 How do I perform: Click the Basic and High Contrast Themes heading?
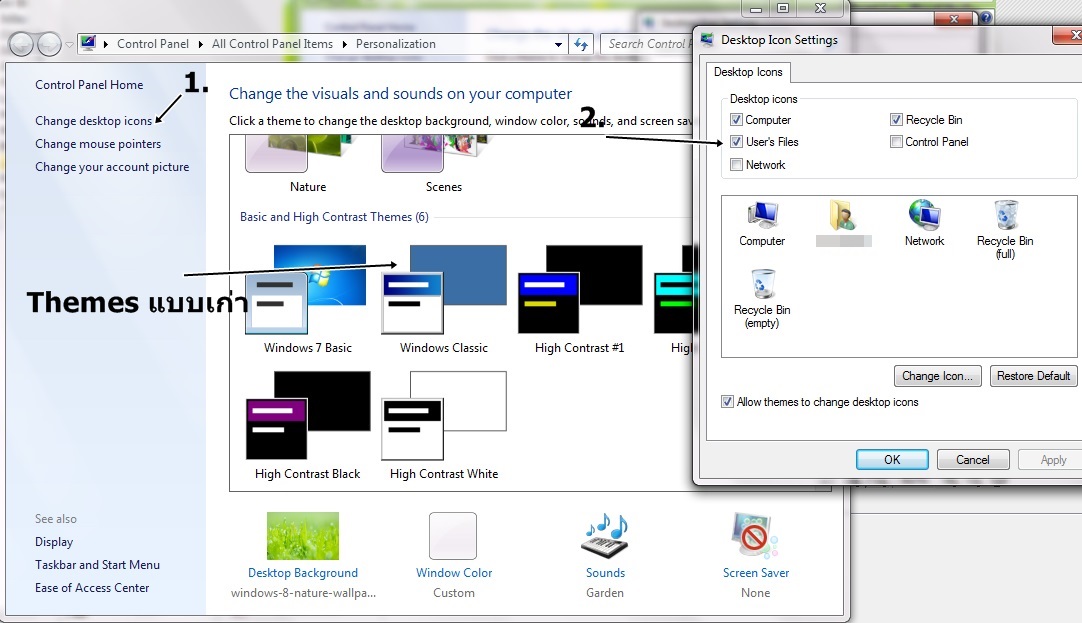[x=334, y=217]
